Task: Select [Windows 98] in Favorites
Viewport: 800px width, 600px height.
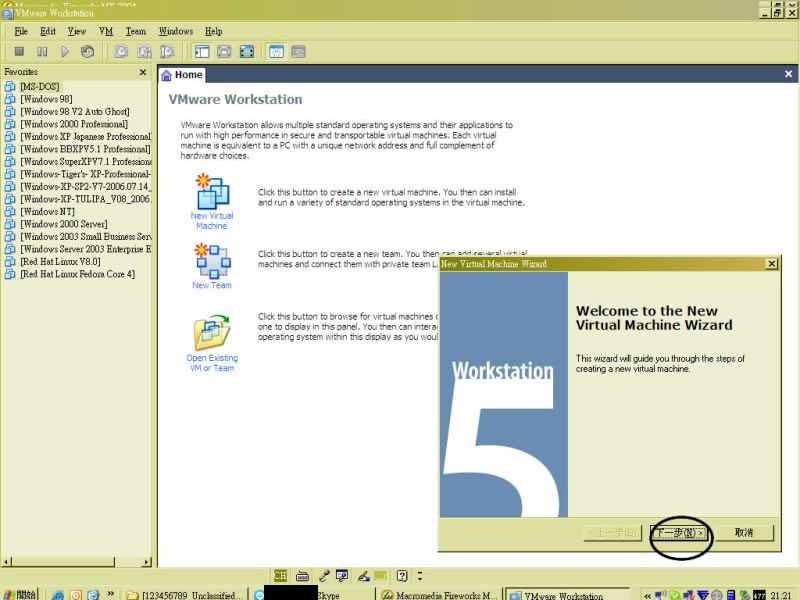Action: pyautogui.click(x=46, y=99)
